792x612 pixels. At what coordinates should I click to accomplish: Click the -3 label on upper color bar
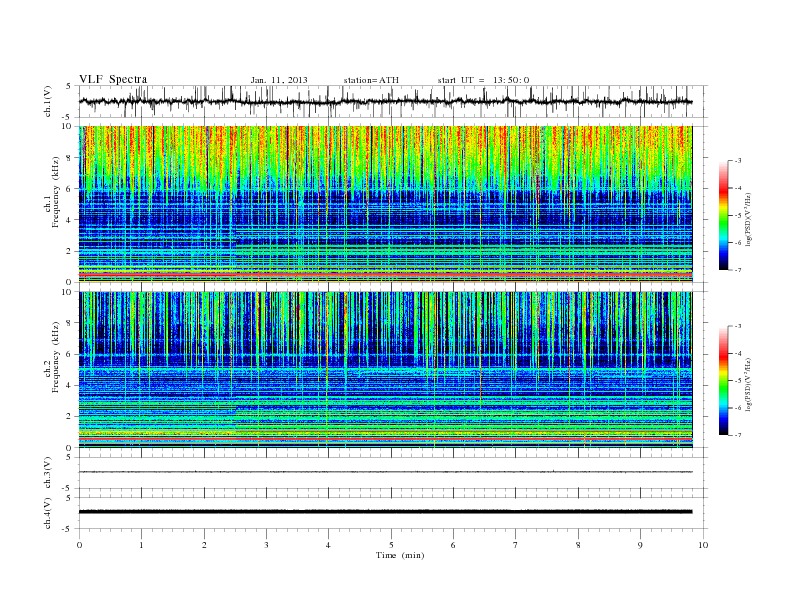738,161
